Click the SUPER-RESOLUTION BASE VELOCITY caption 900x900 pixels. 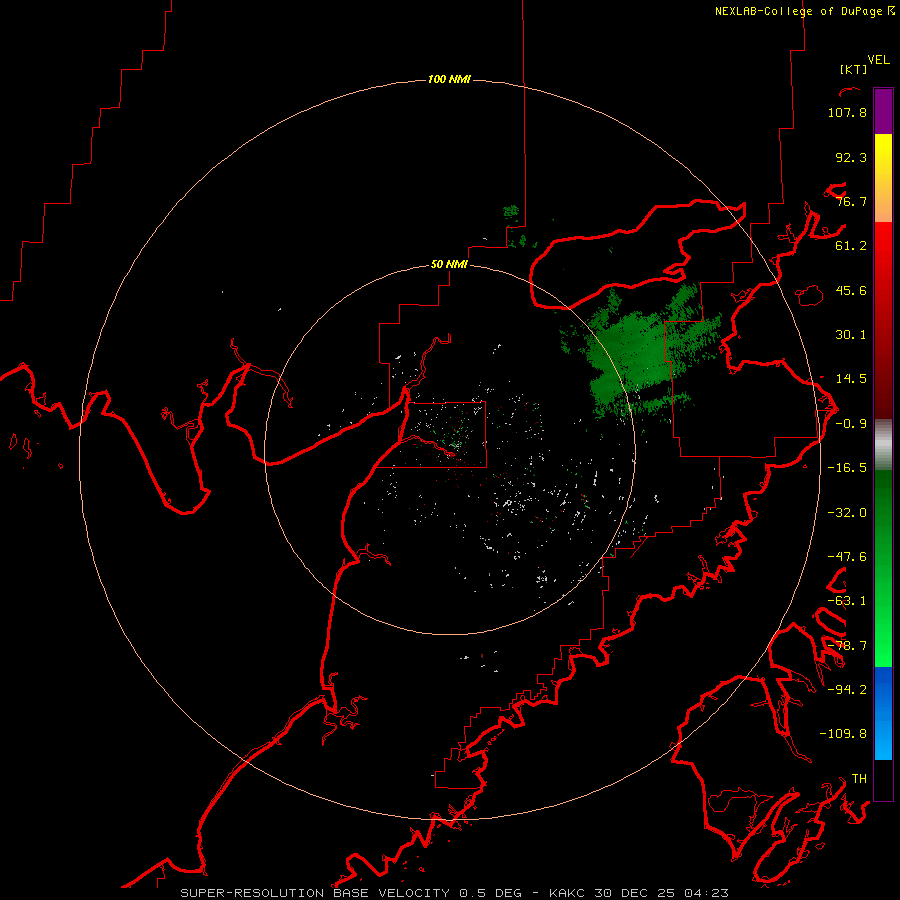pyautogui.click(x=315, y=893)
